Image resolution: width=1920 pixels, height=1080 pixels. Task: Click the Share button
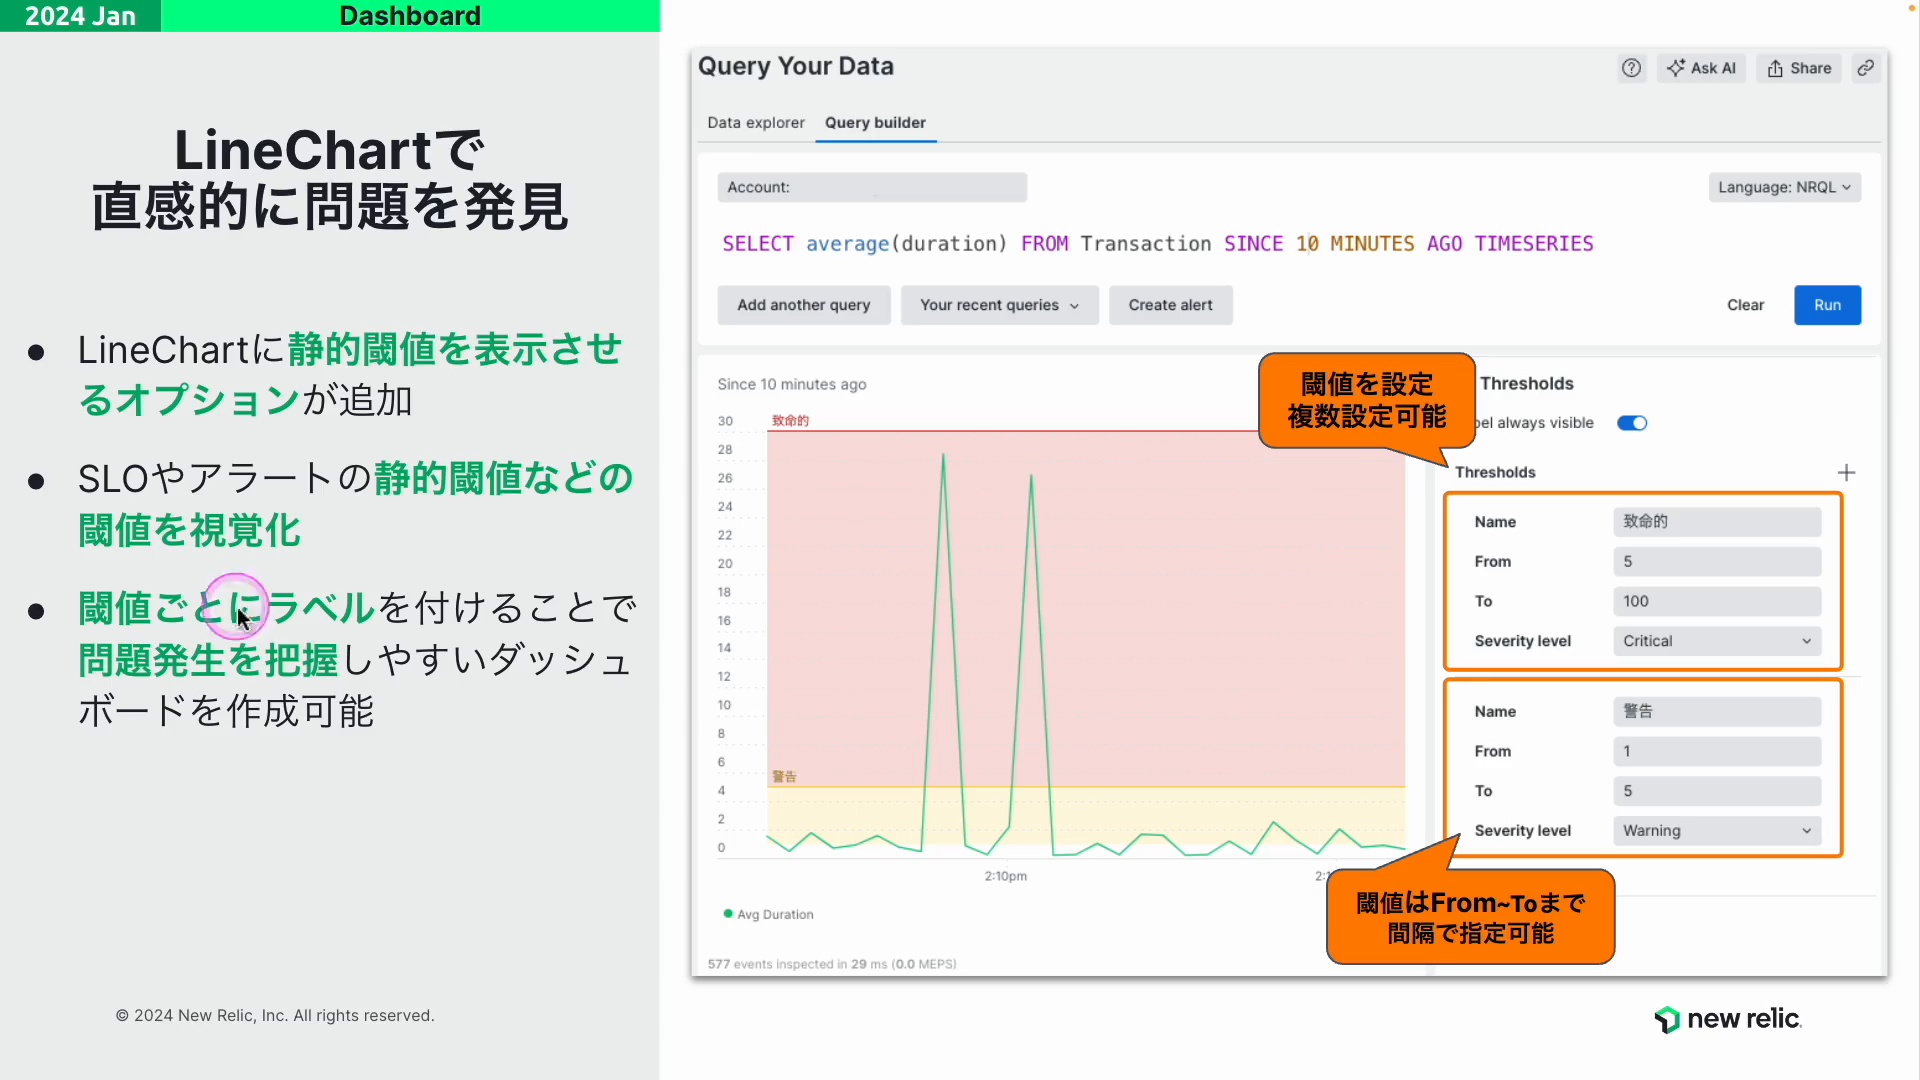click(1799, 68)
